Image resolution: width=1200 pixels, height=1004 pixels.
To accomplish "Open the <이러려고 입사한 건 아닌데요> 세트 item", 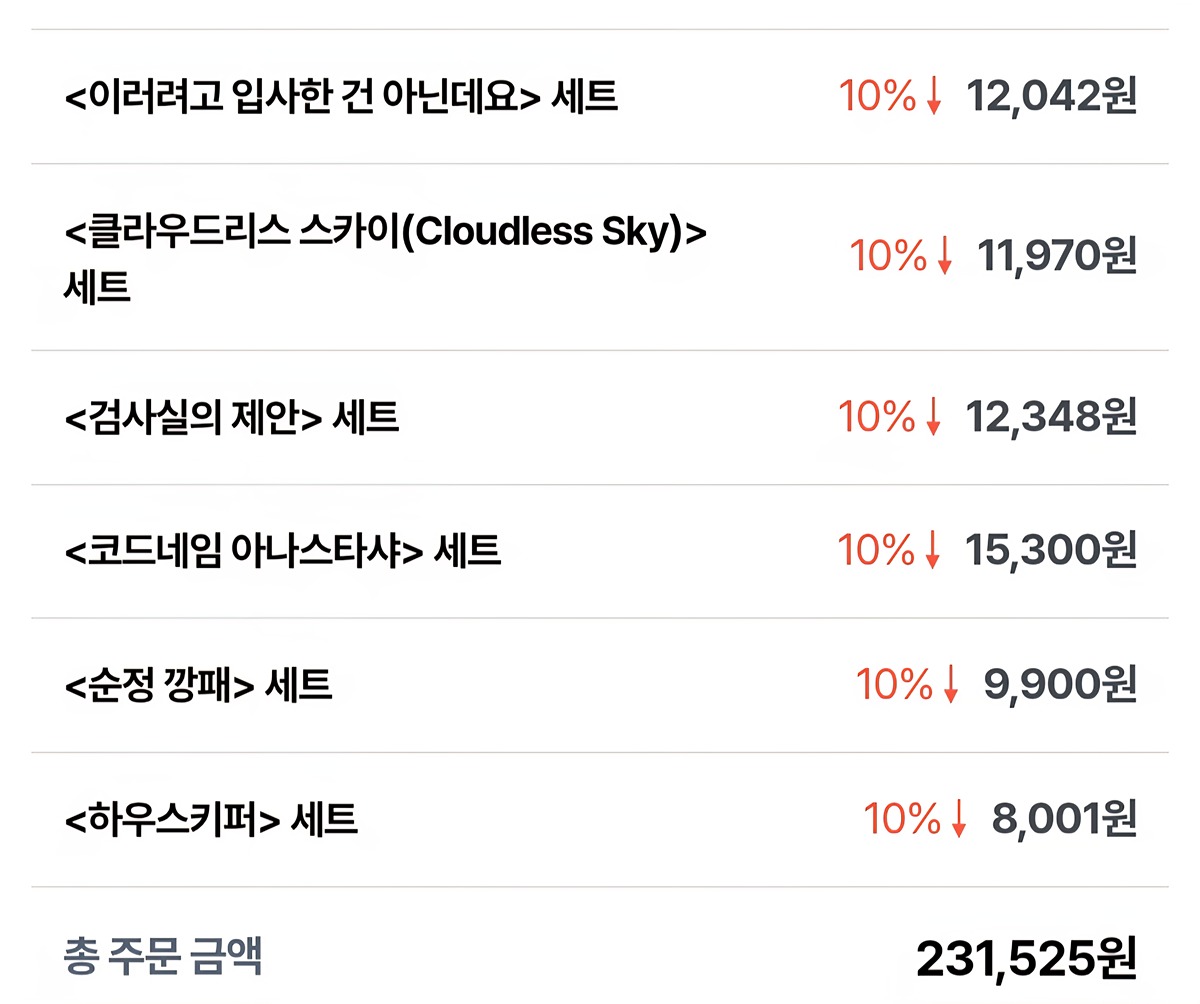I will 341,97.
